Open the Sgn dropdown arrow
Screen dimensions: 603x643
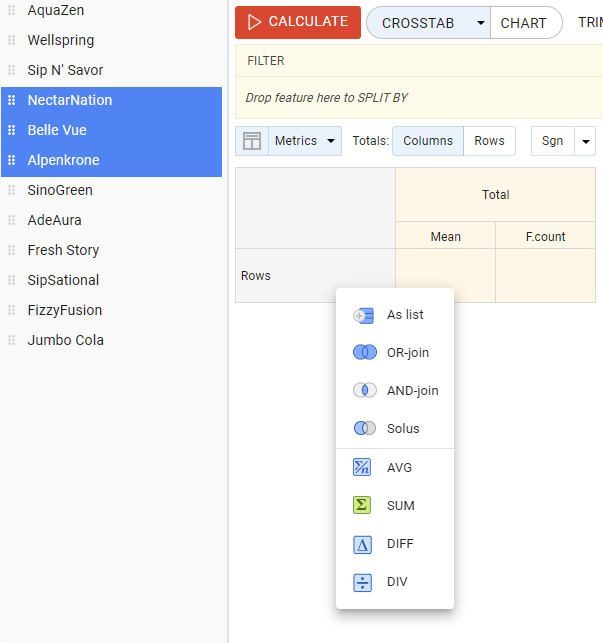click(x=585, y=142)
